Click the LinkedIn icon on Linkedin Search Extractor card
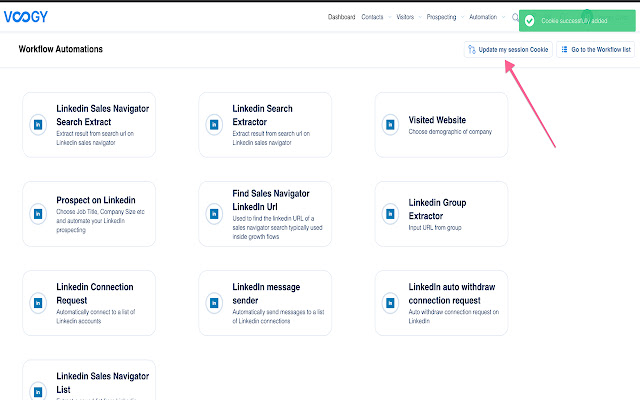 pos(214,124)
